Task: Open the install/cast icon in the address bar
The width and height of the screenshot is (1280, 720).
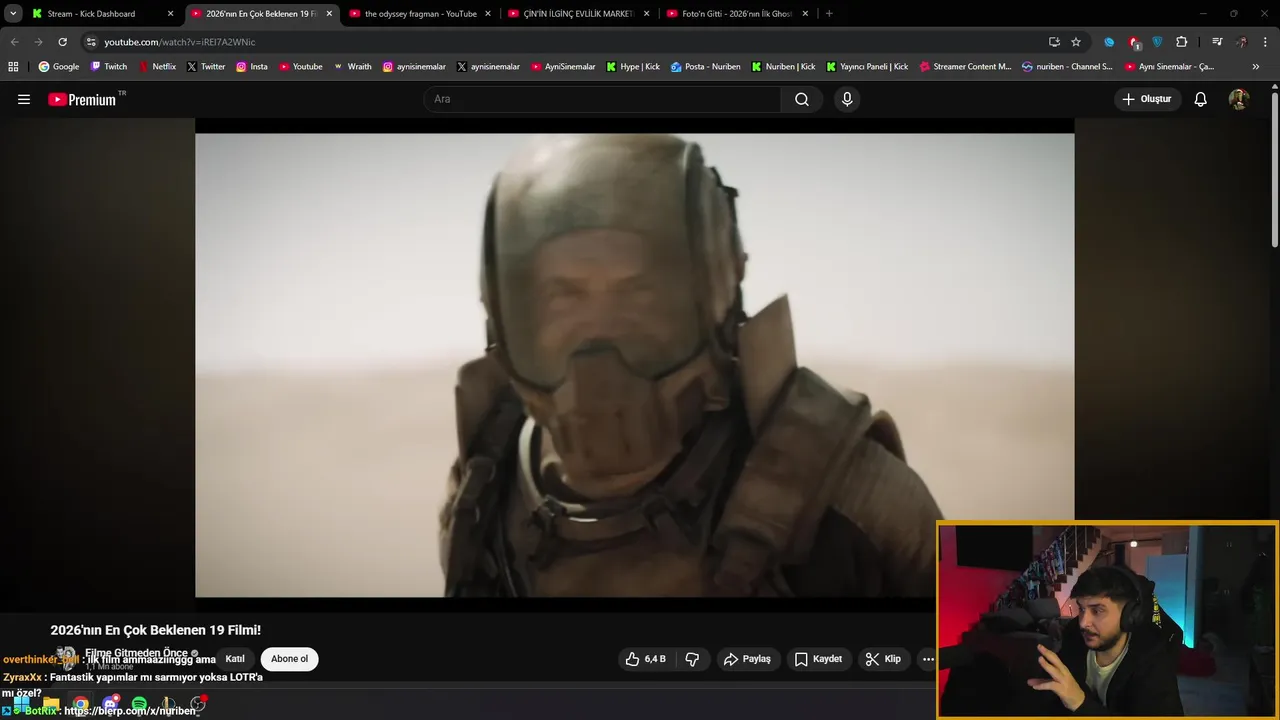Action: pyautogui.click(x=1054, y=42)
